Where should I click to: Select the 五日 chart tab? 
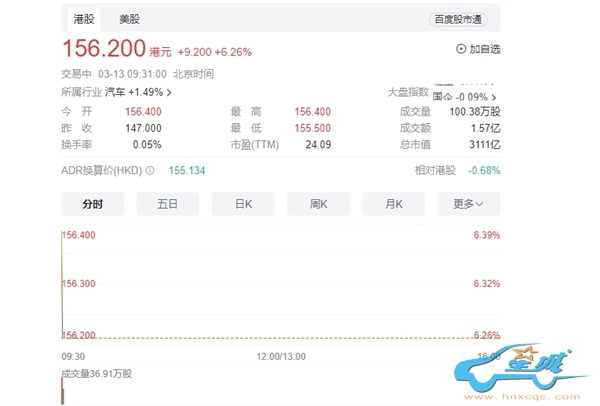coord(168,204)
